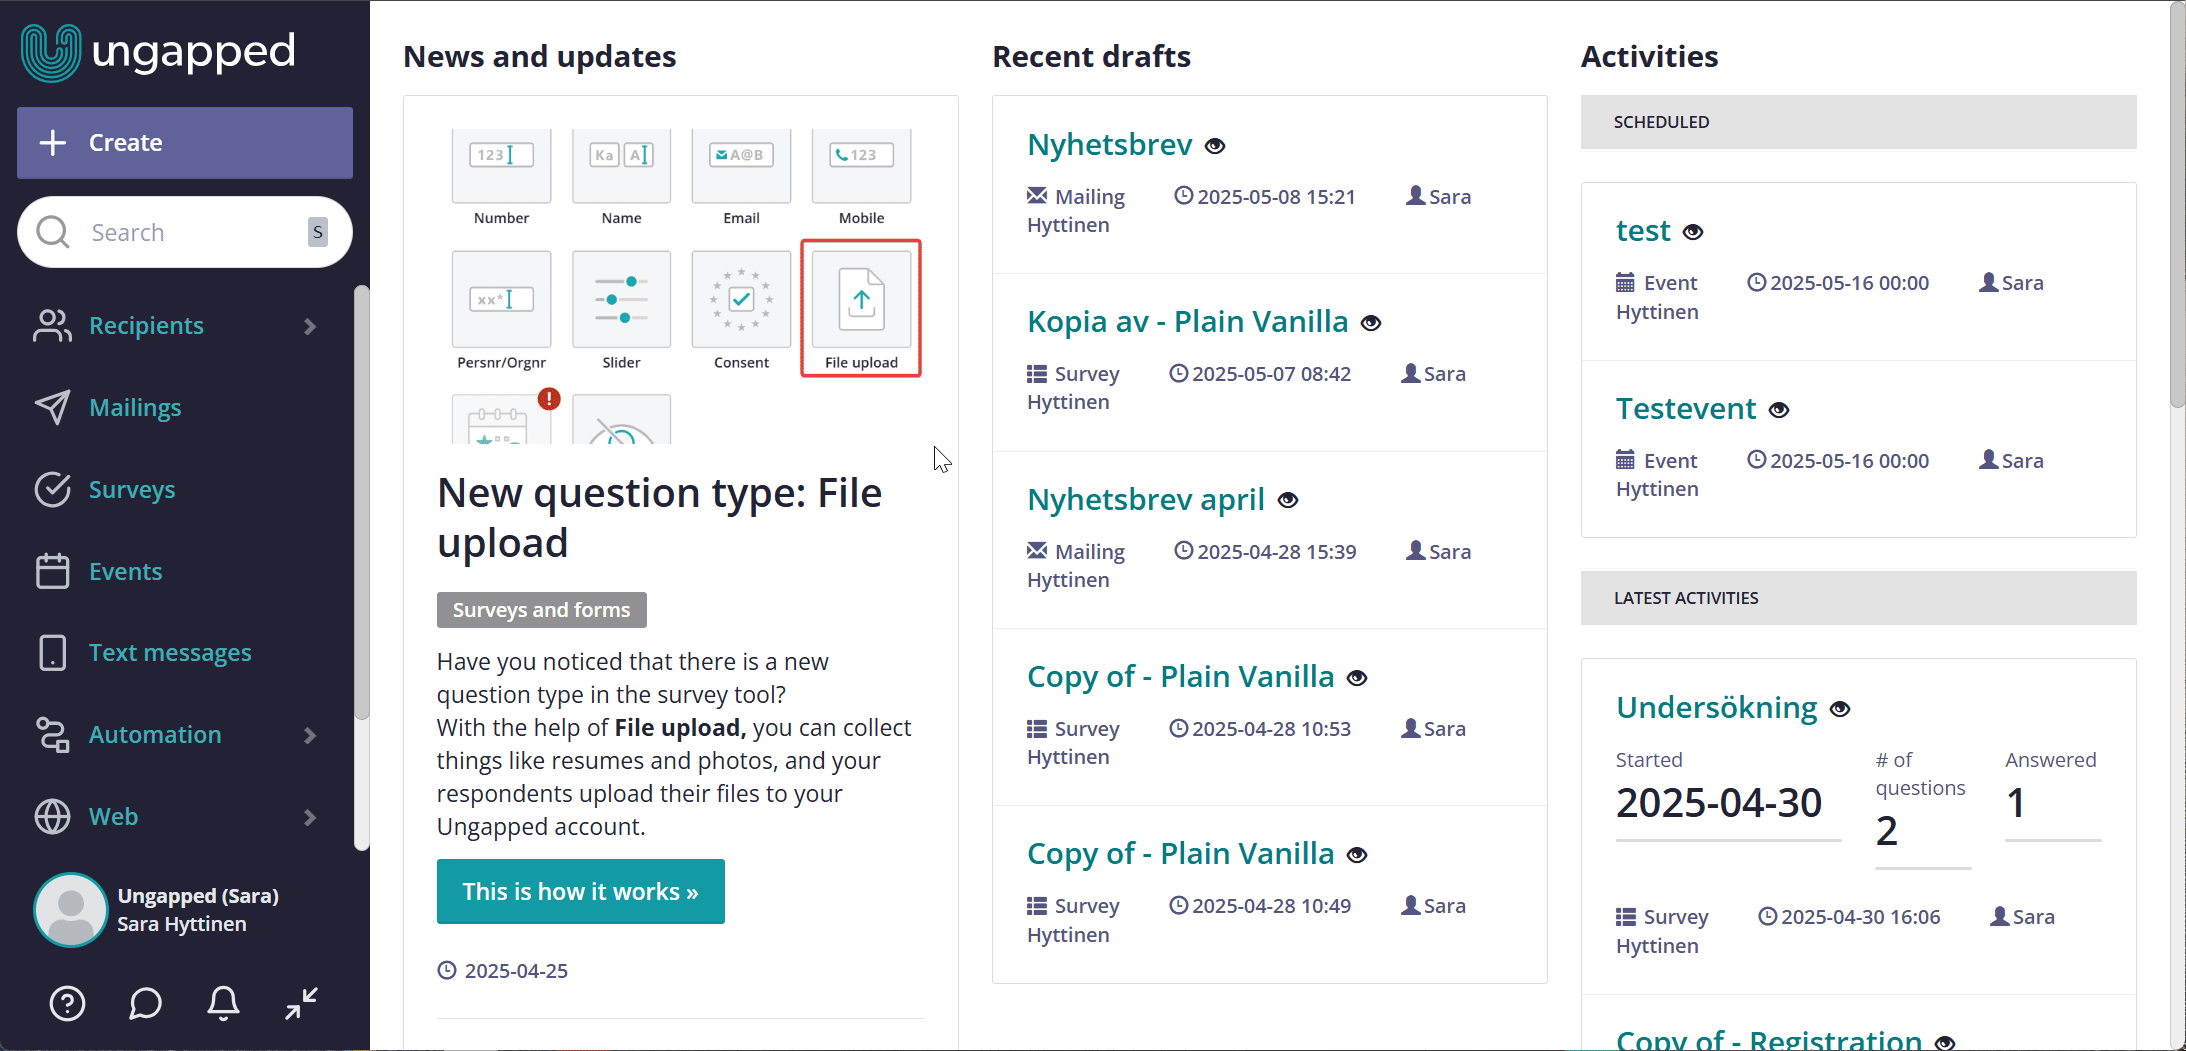Click the page vertical scrollbar
Screen dimensions: 2186x1051
coord(2177,205)
